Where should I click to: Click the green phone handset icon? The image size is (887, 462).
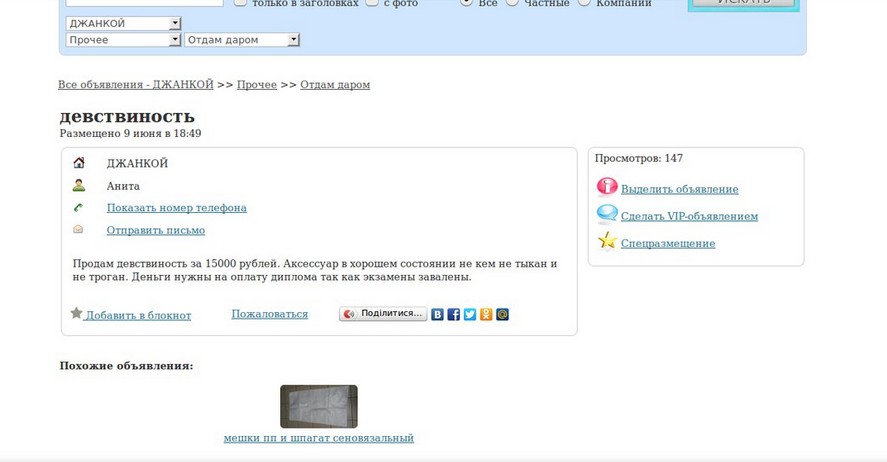pos(78,208)
